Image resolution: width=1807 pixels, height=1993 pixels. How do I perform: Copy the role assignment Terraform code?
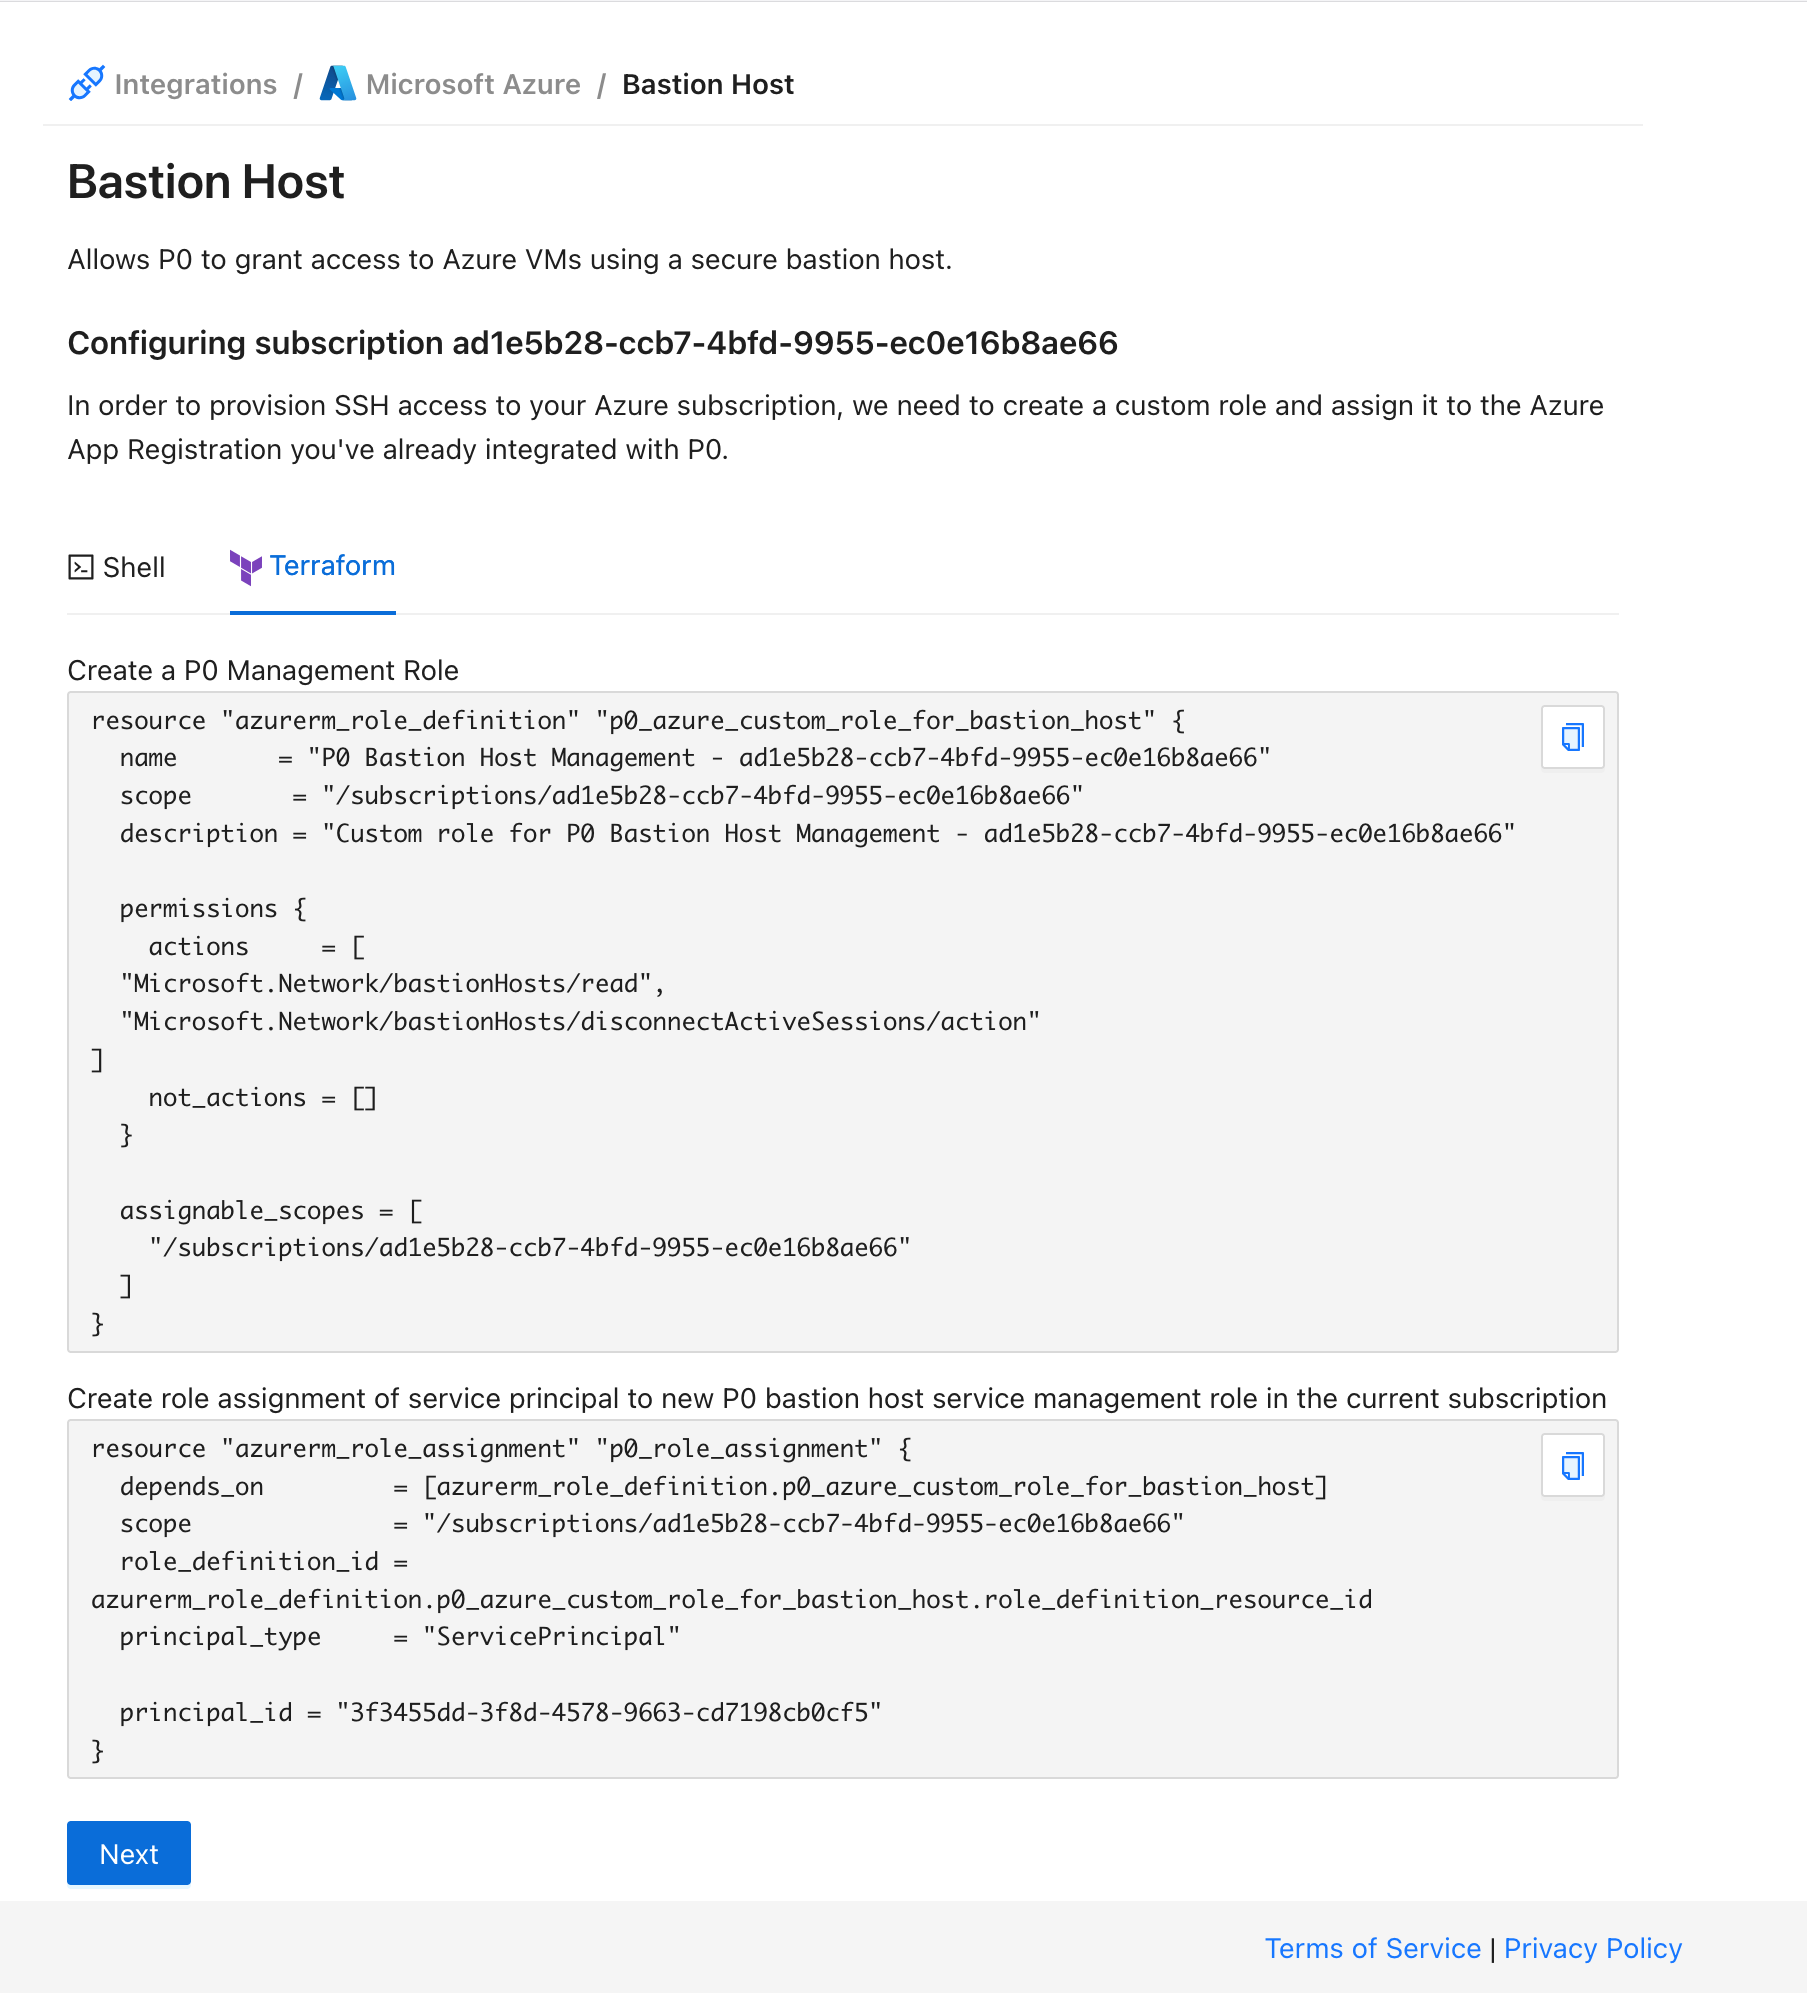[1572, 1466]
